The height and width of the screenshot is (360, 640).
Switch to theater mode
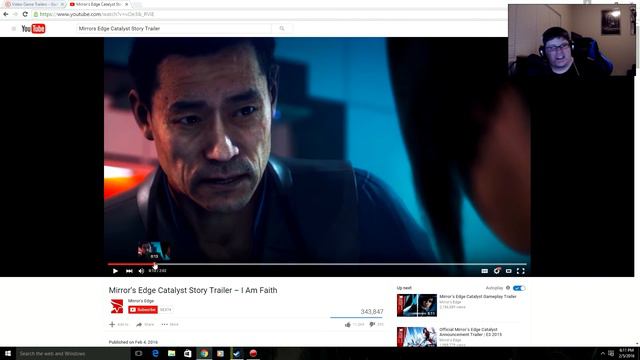509,271
